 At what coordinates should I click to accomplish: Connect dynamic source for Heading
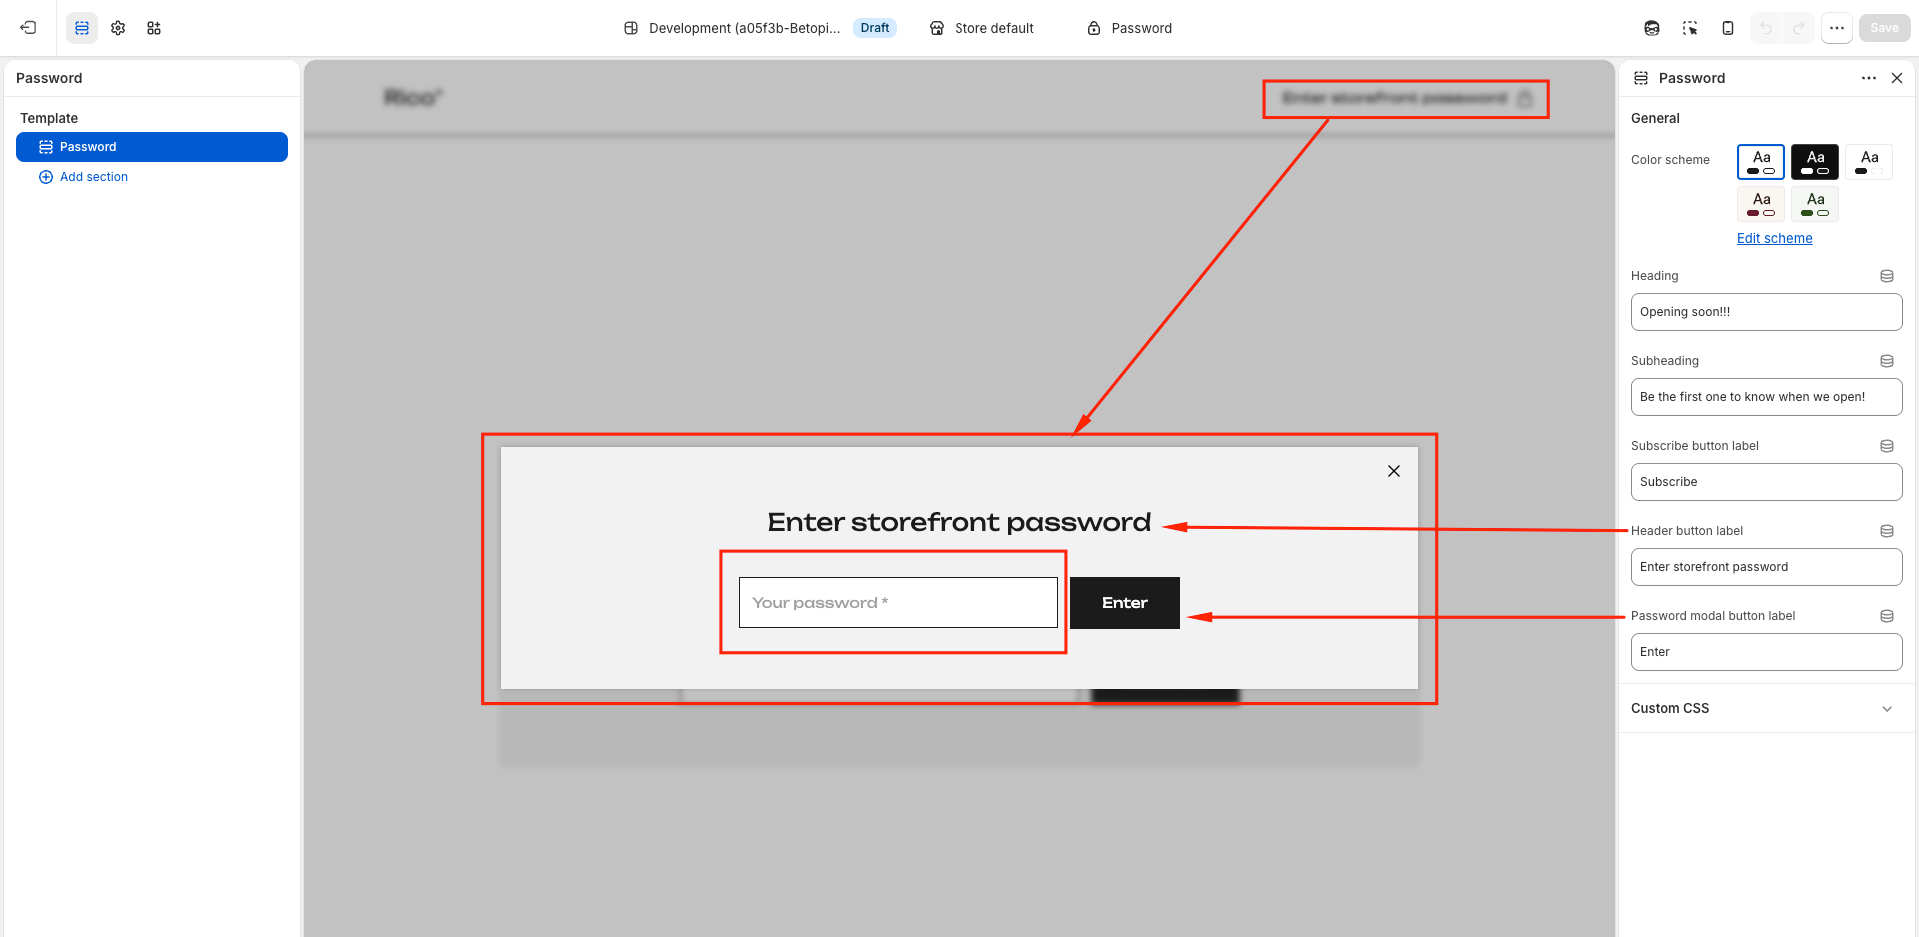click(1887, 276)
